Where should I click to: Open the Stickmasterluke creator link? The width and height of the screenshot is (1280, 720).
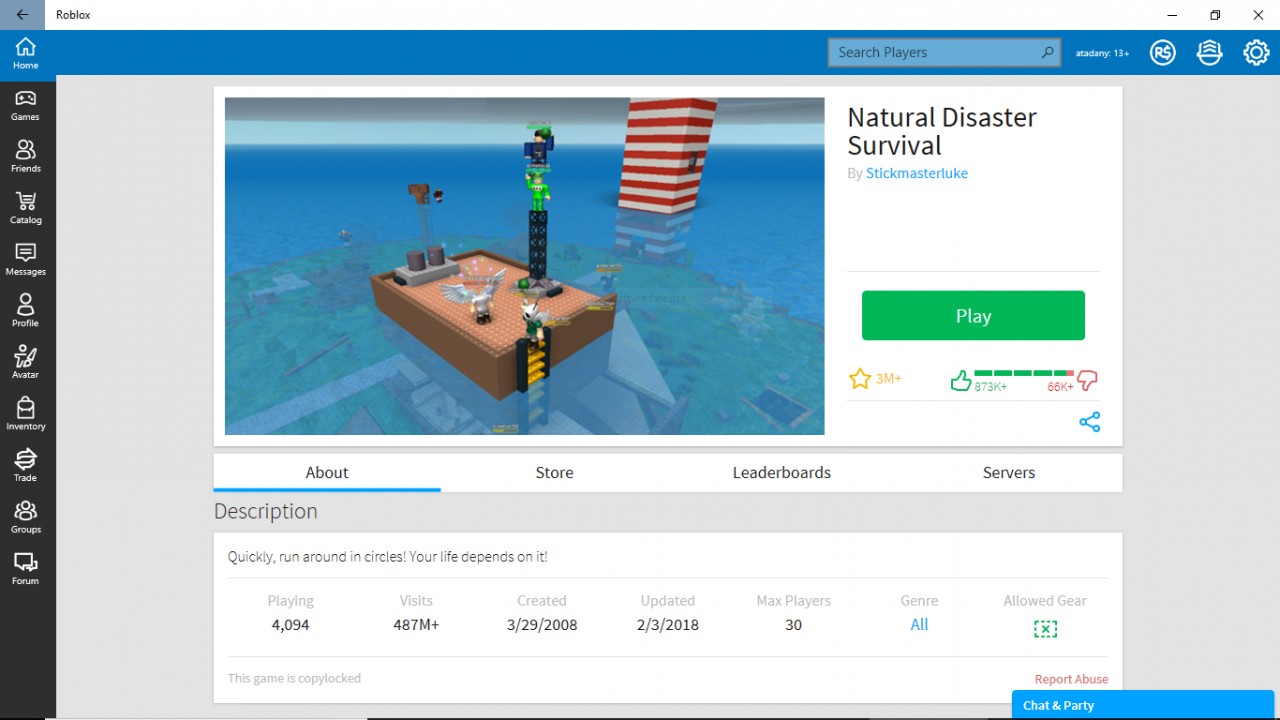tap(917, 173)
